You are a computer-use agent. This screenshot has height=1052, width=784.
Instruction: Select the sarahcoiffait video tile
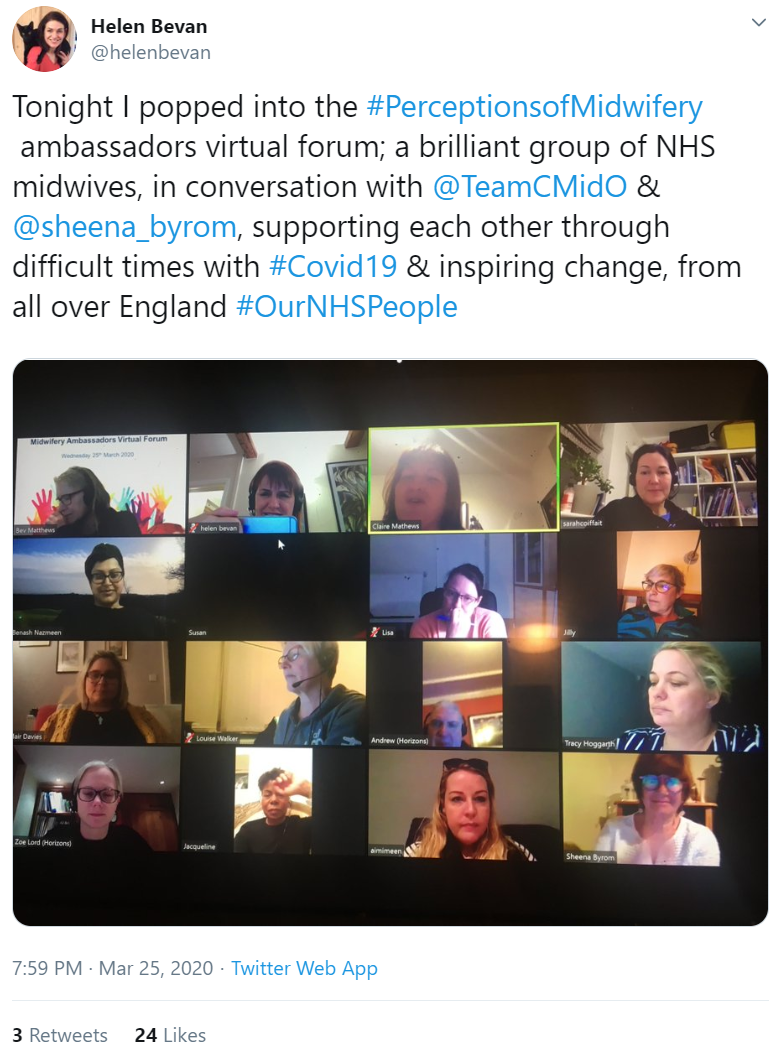tap(659, 475)
